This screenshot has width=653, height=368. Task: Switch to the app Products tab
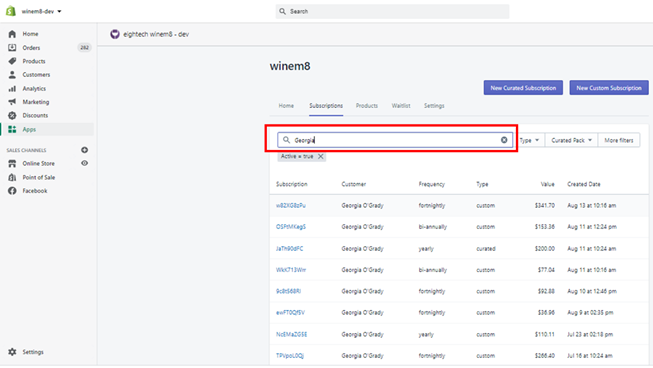click(x=367, y=106)
